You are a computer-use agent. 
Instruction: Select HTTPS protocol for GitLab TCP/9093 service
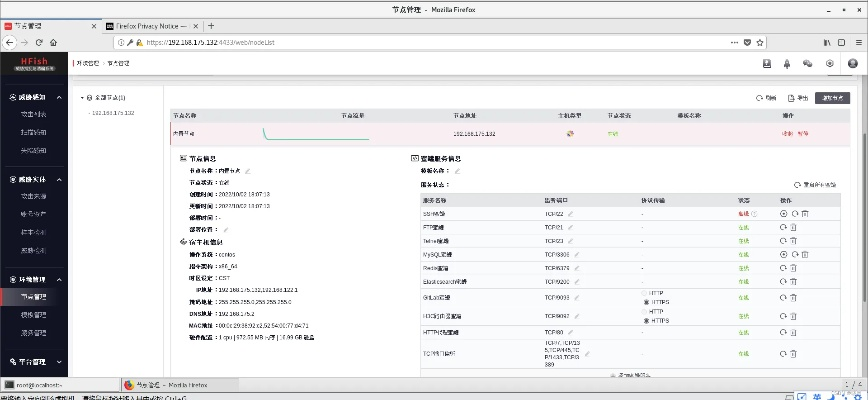pos(645,302)
